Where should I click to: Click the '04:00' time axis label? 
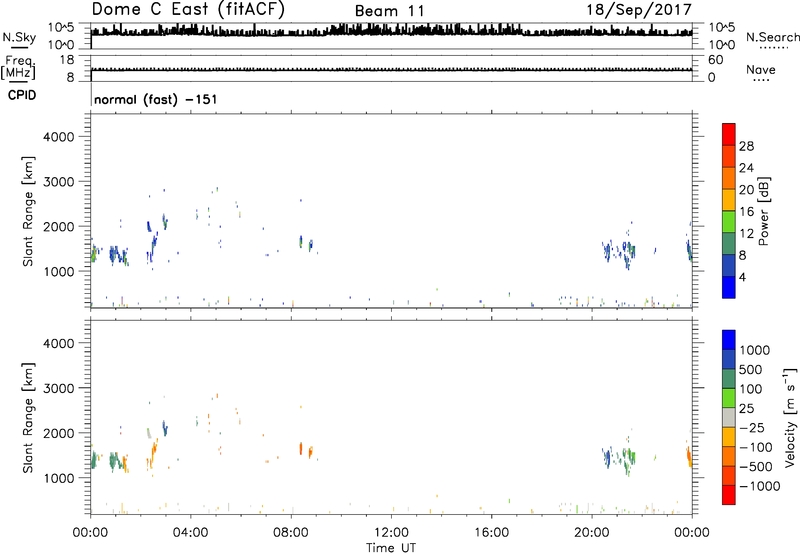pos(191,533)
